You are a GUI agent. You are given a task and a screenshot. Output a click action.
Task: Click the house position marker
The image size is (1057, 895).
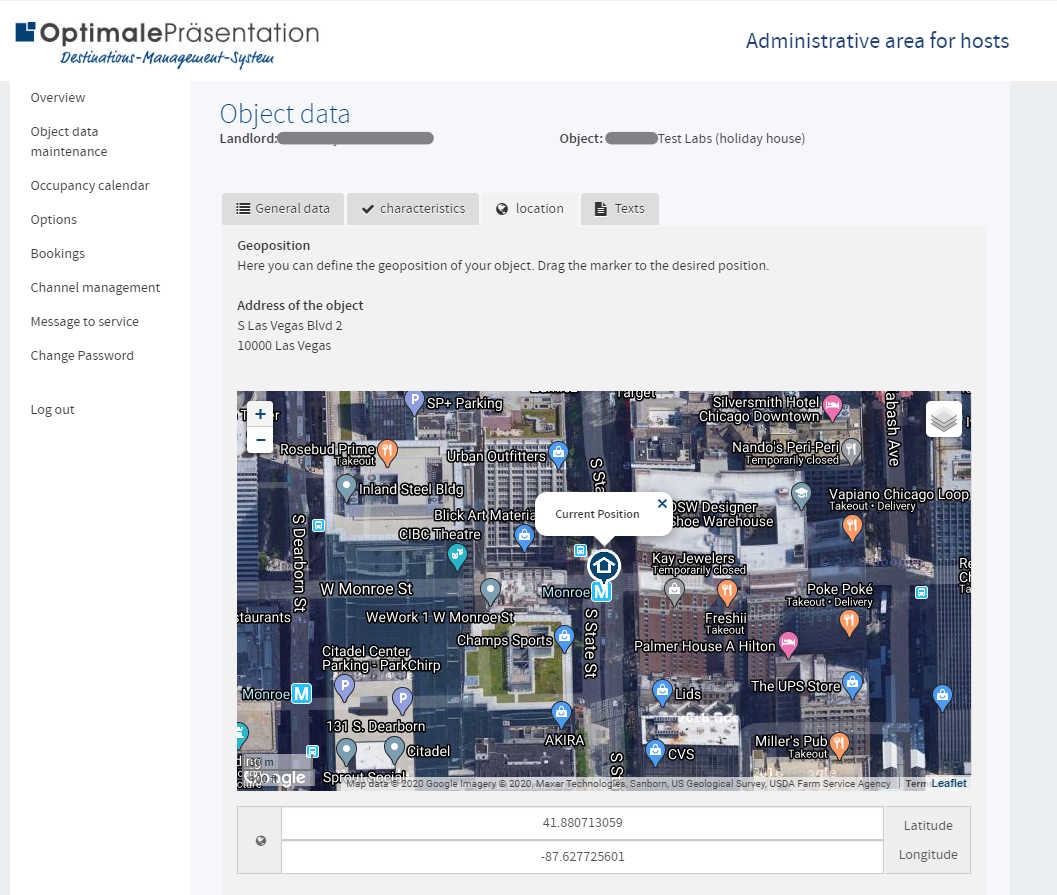(x=603, y=565)
